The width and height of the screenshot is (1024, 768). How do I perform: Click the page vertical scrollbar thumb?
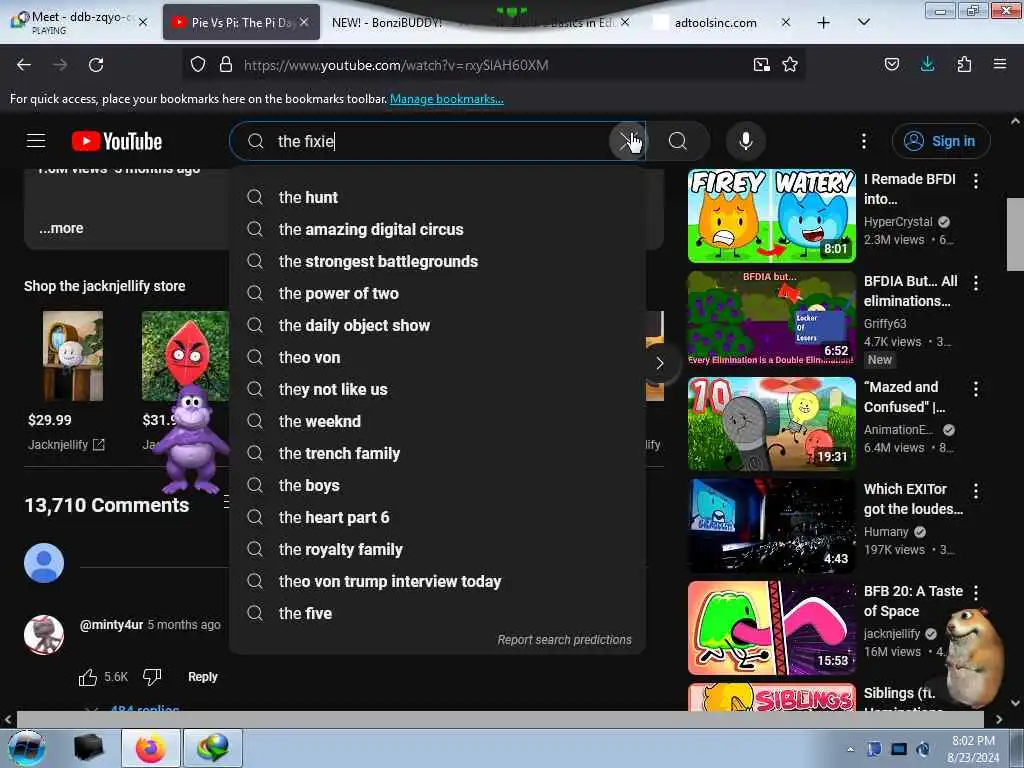pos(1015,234)
